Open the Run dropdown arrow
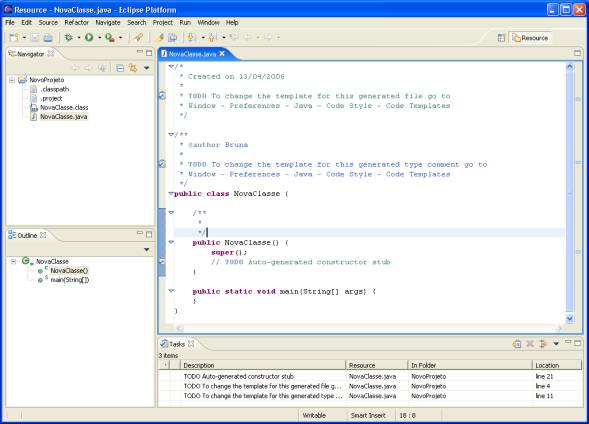Image resolution: width=589 pixels, height=424 pixels. [x=100, y=38]
